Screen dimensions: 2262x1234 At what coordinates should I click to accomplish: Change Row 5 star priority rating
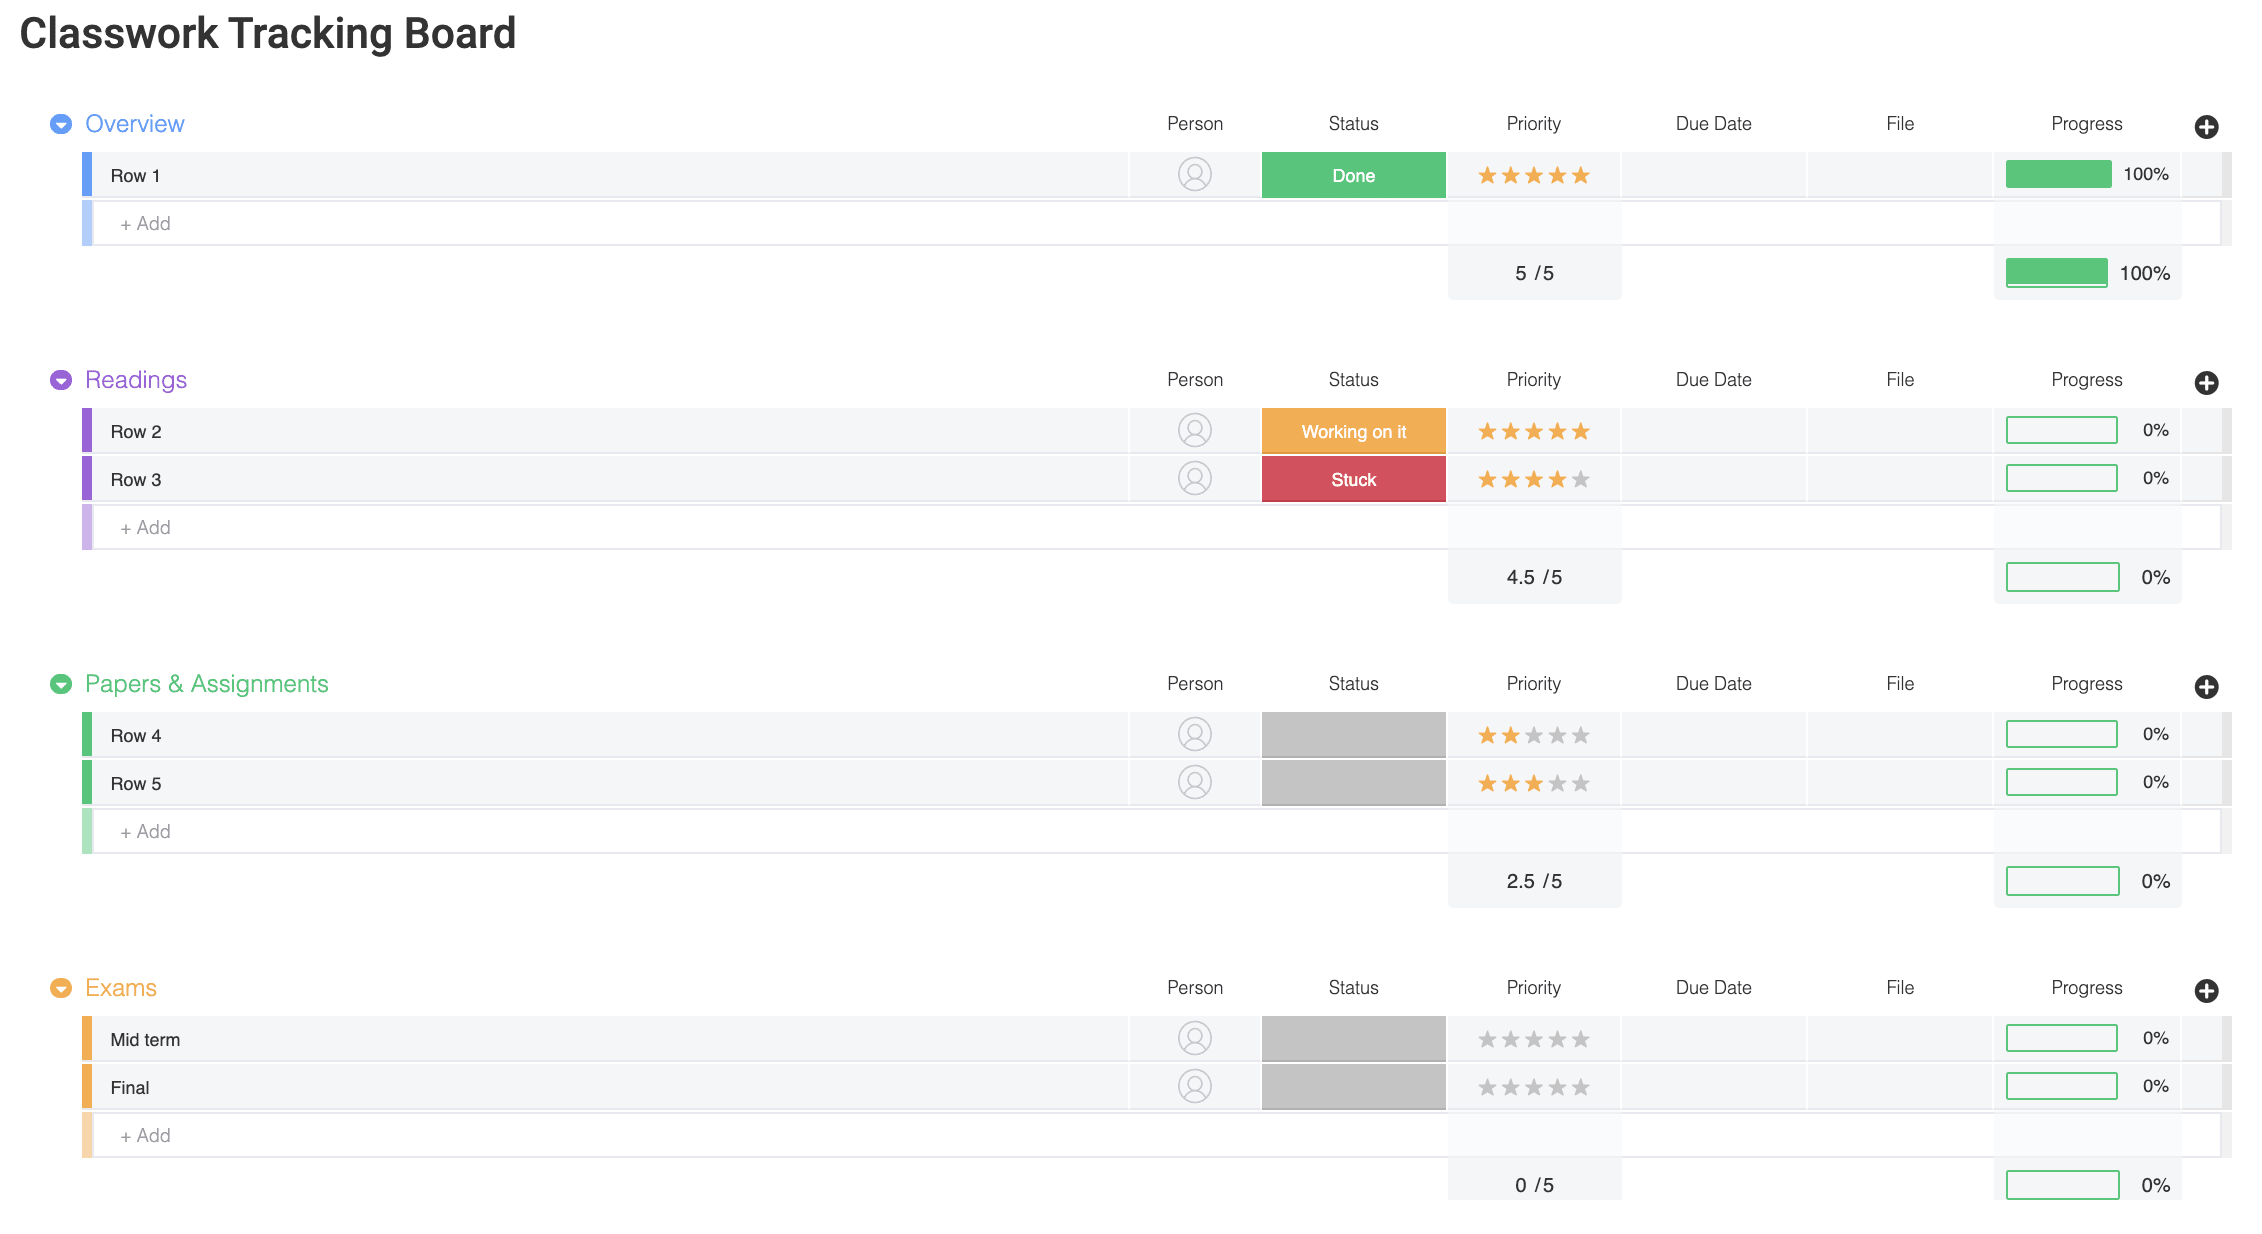tap(1534, 784)
